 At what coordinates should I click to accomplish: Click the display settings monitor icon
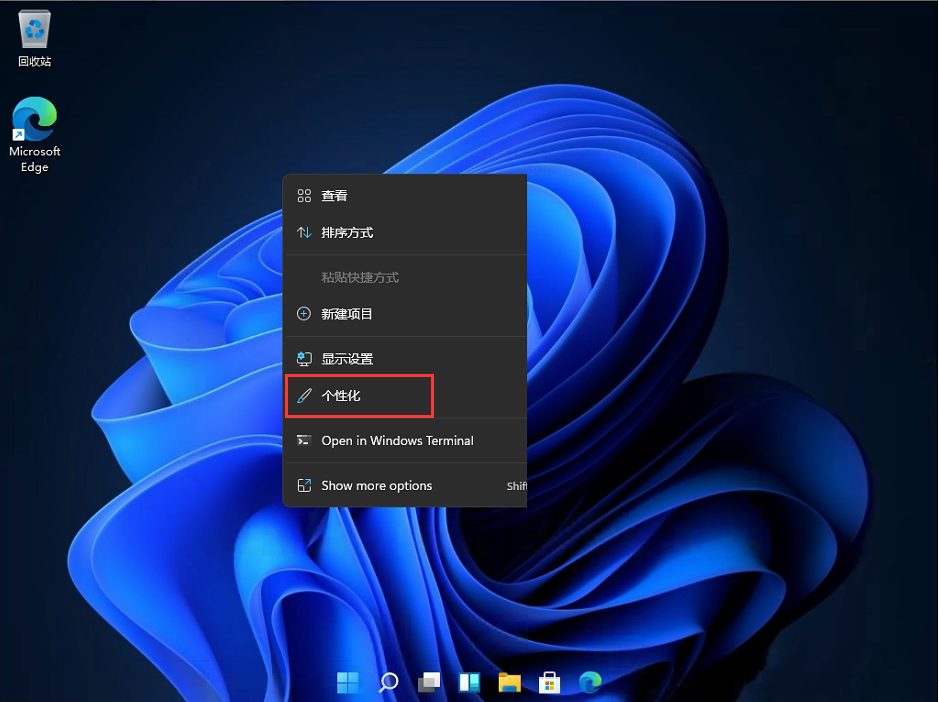[x=304, y=357]
